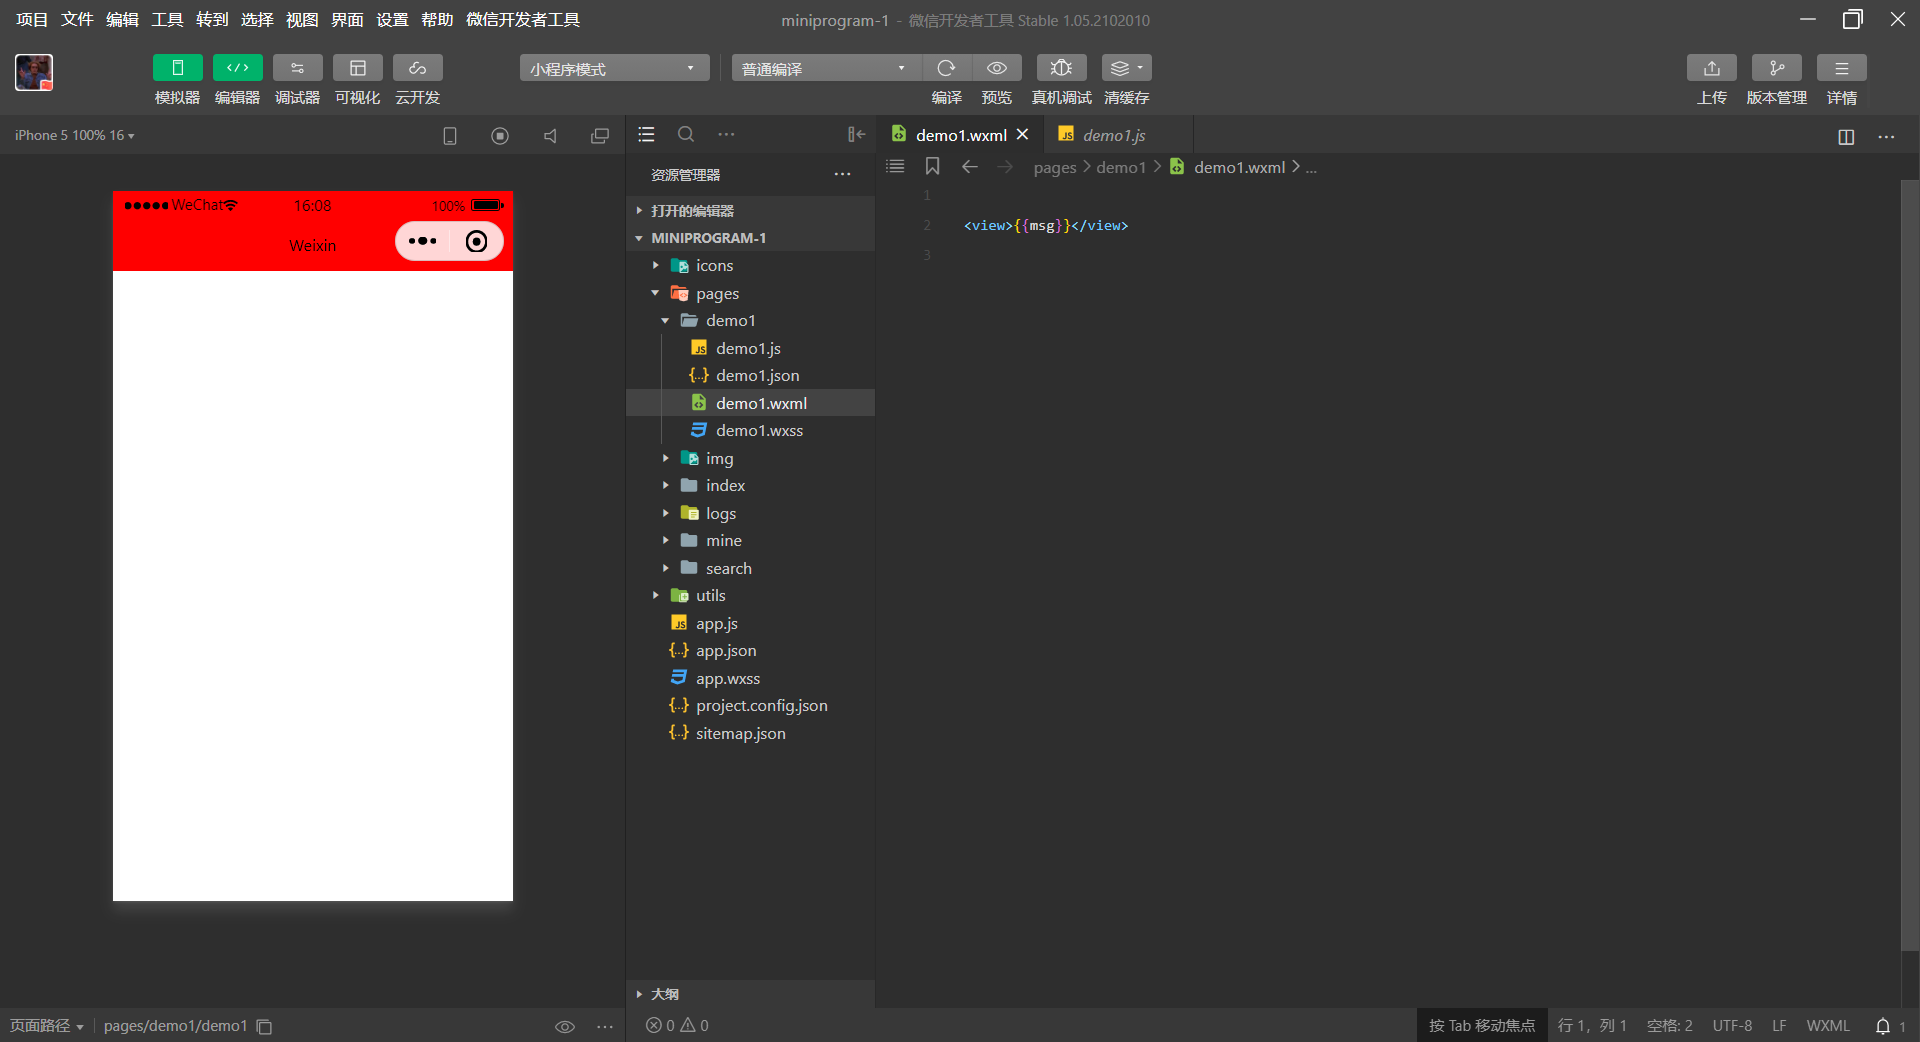Toggle the debugger panel button
Screen dimensions: 1920x1042
click(x=297, y=68)
